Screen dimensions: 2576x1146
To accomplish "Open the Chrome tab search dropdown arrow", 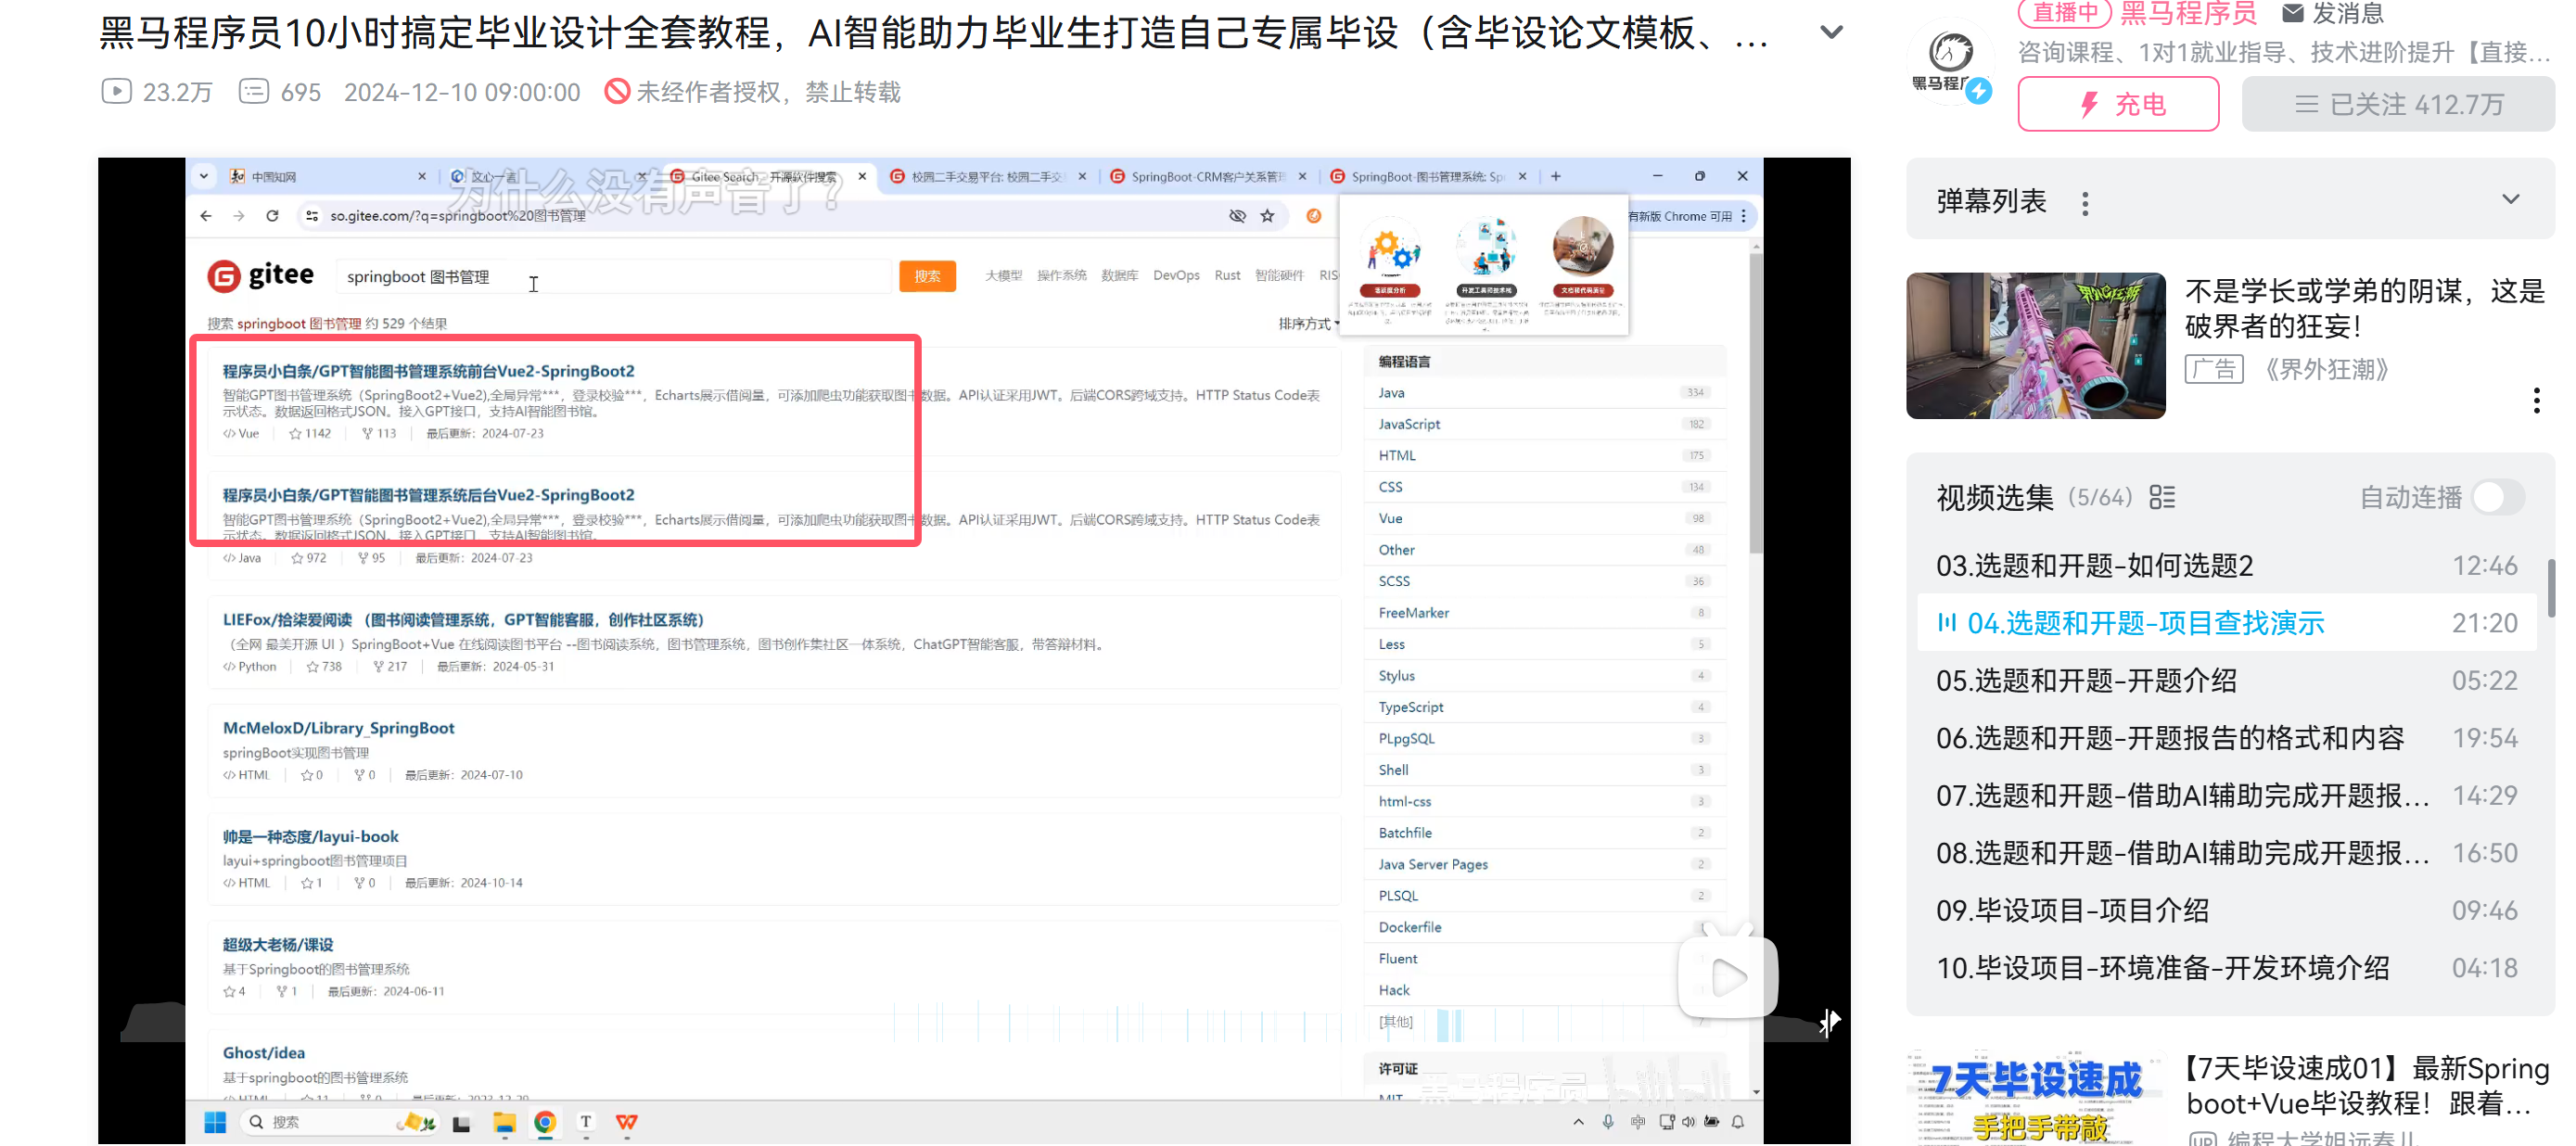I will [x=204, y=176].
